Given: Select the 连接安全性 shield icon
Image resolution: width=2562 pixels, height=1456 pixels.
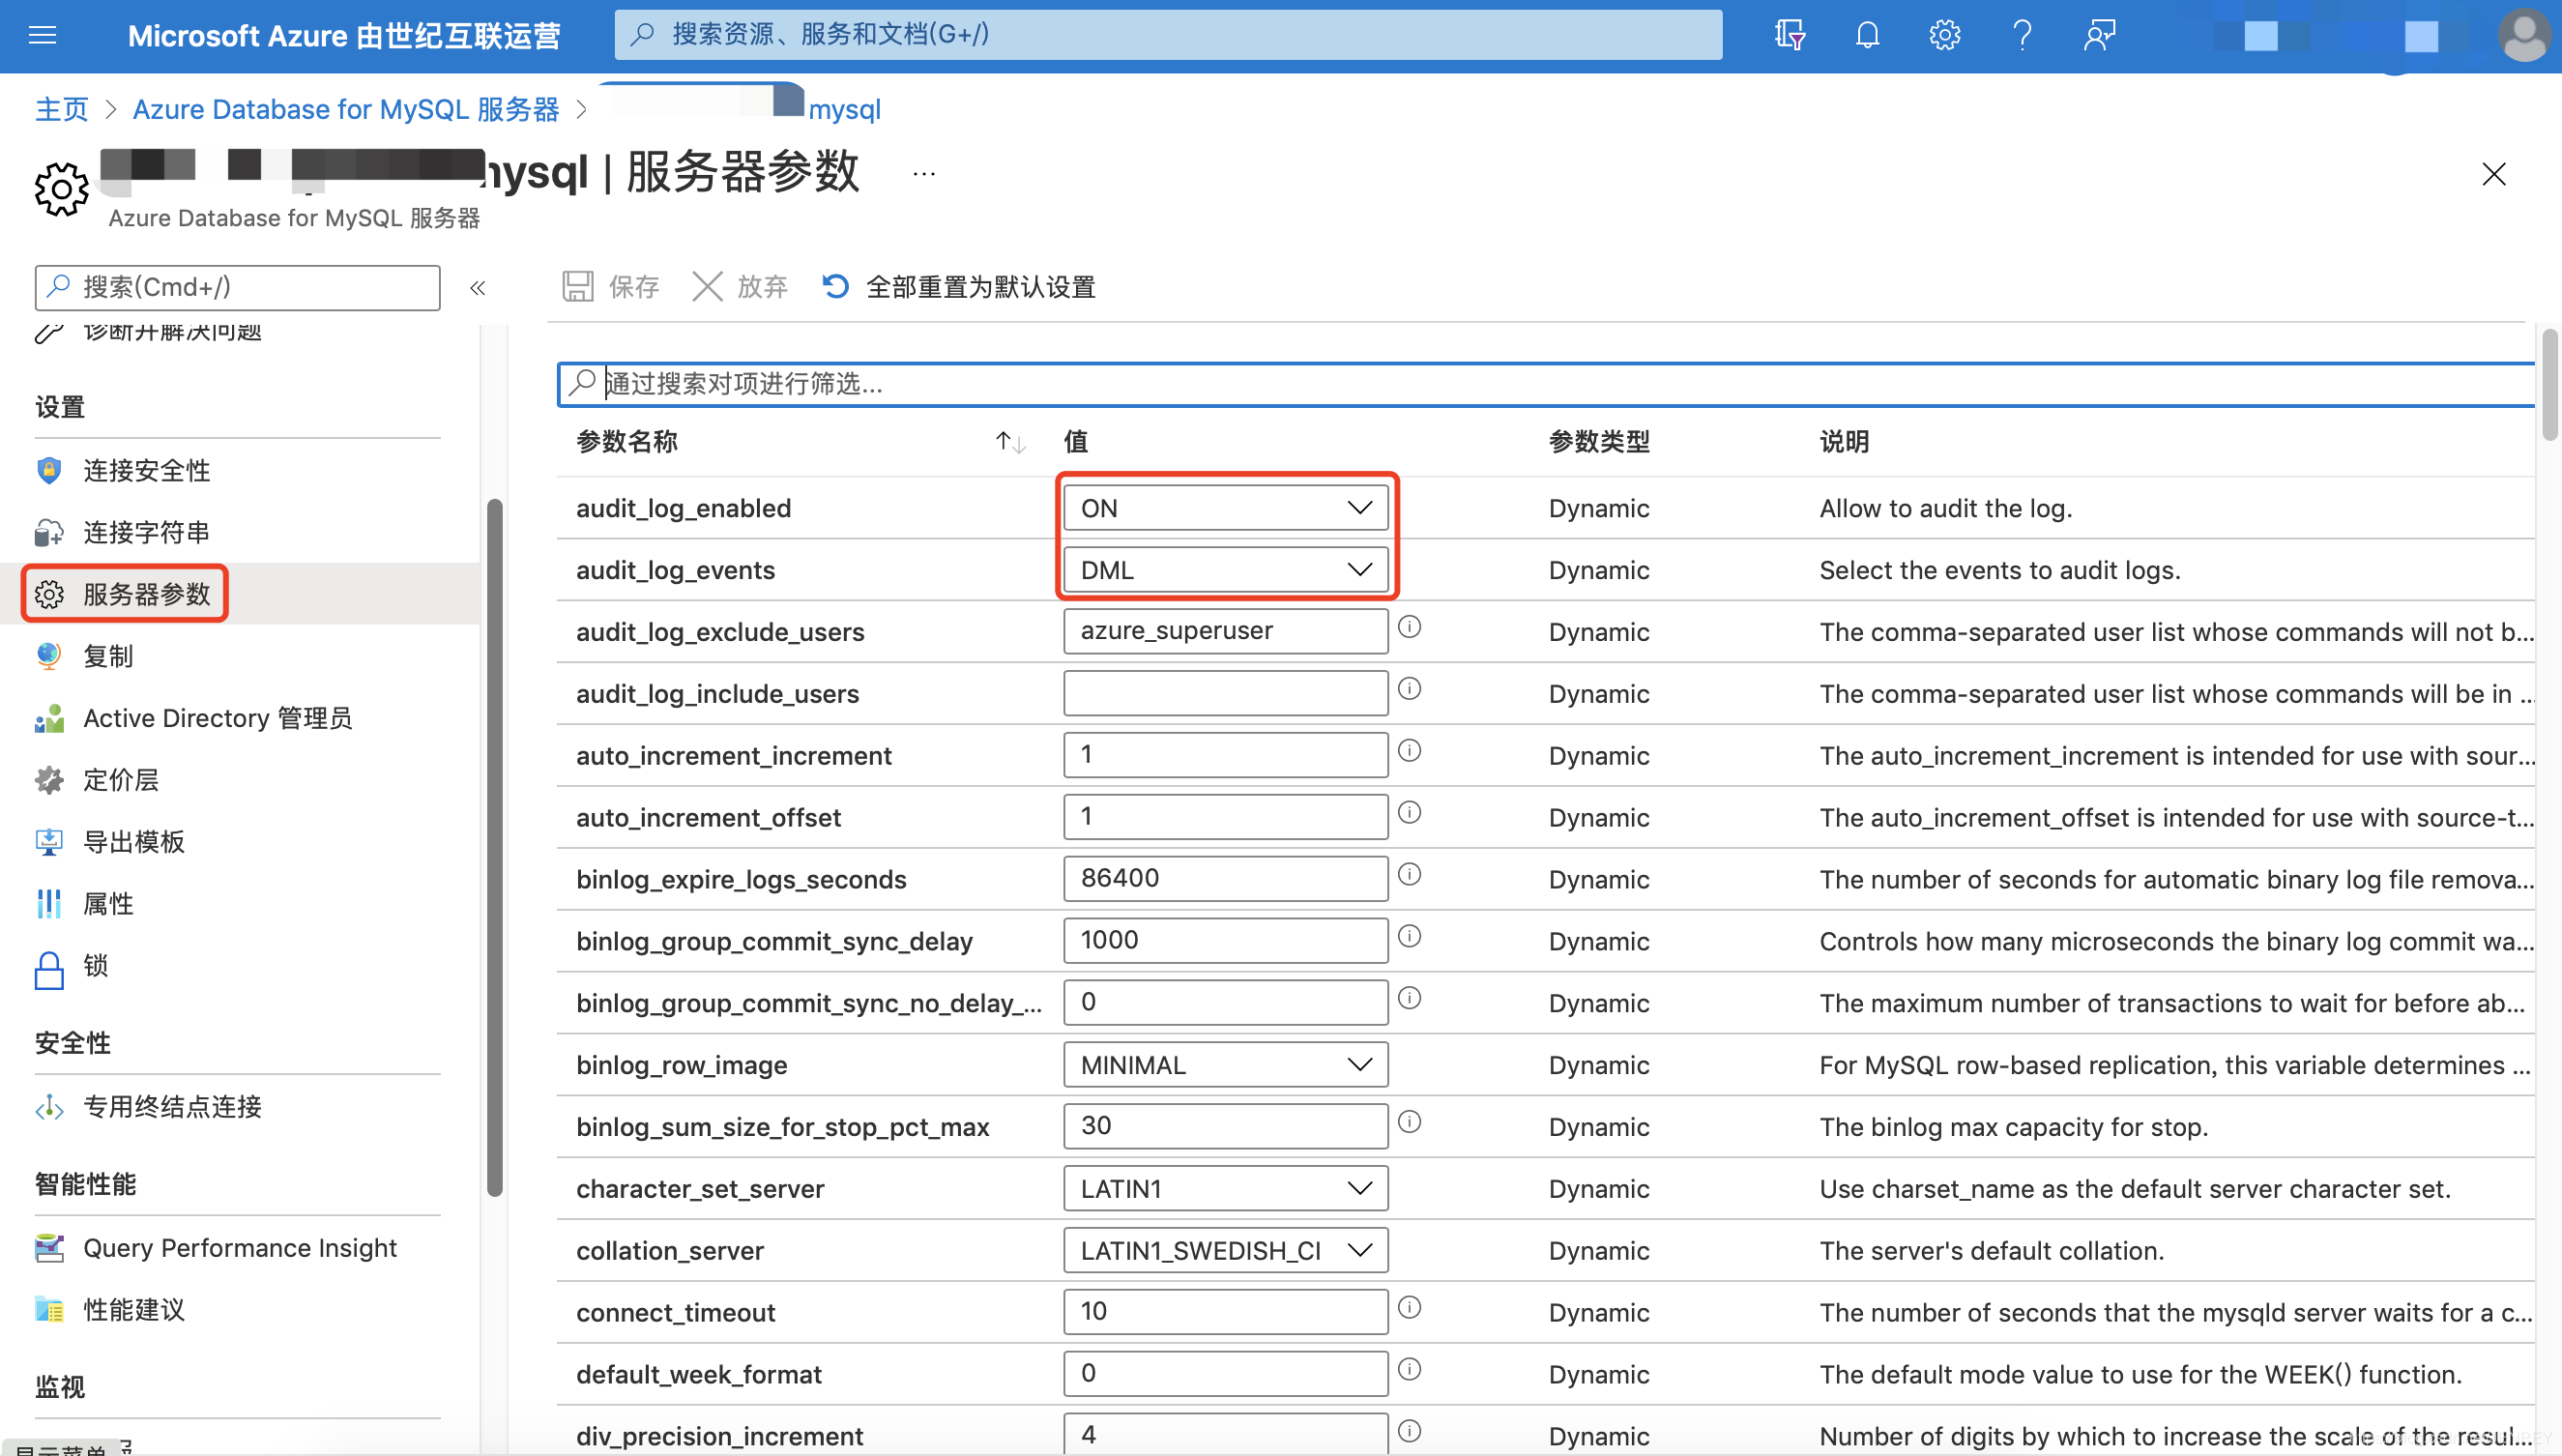Looking at the screenshot, I should click(x=48, y=470).
